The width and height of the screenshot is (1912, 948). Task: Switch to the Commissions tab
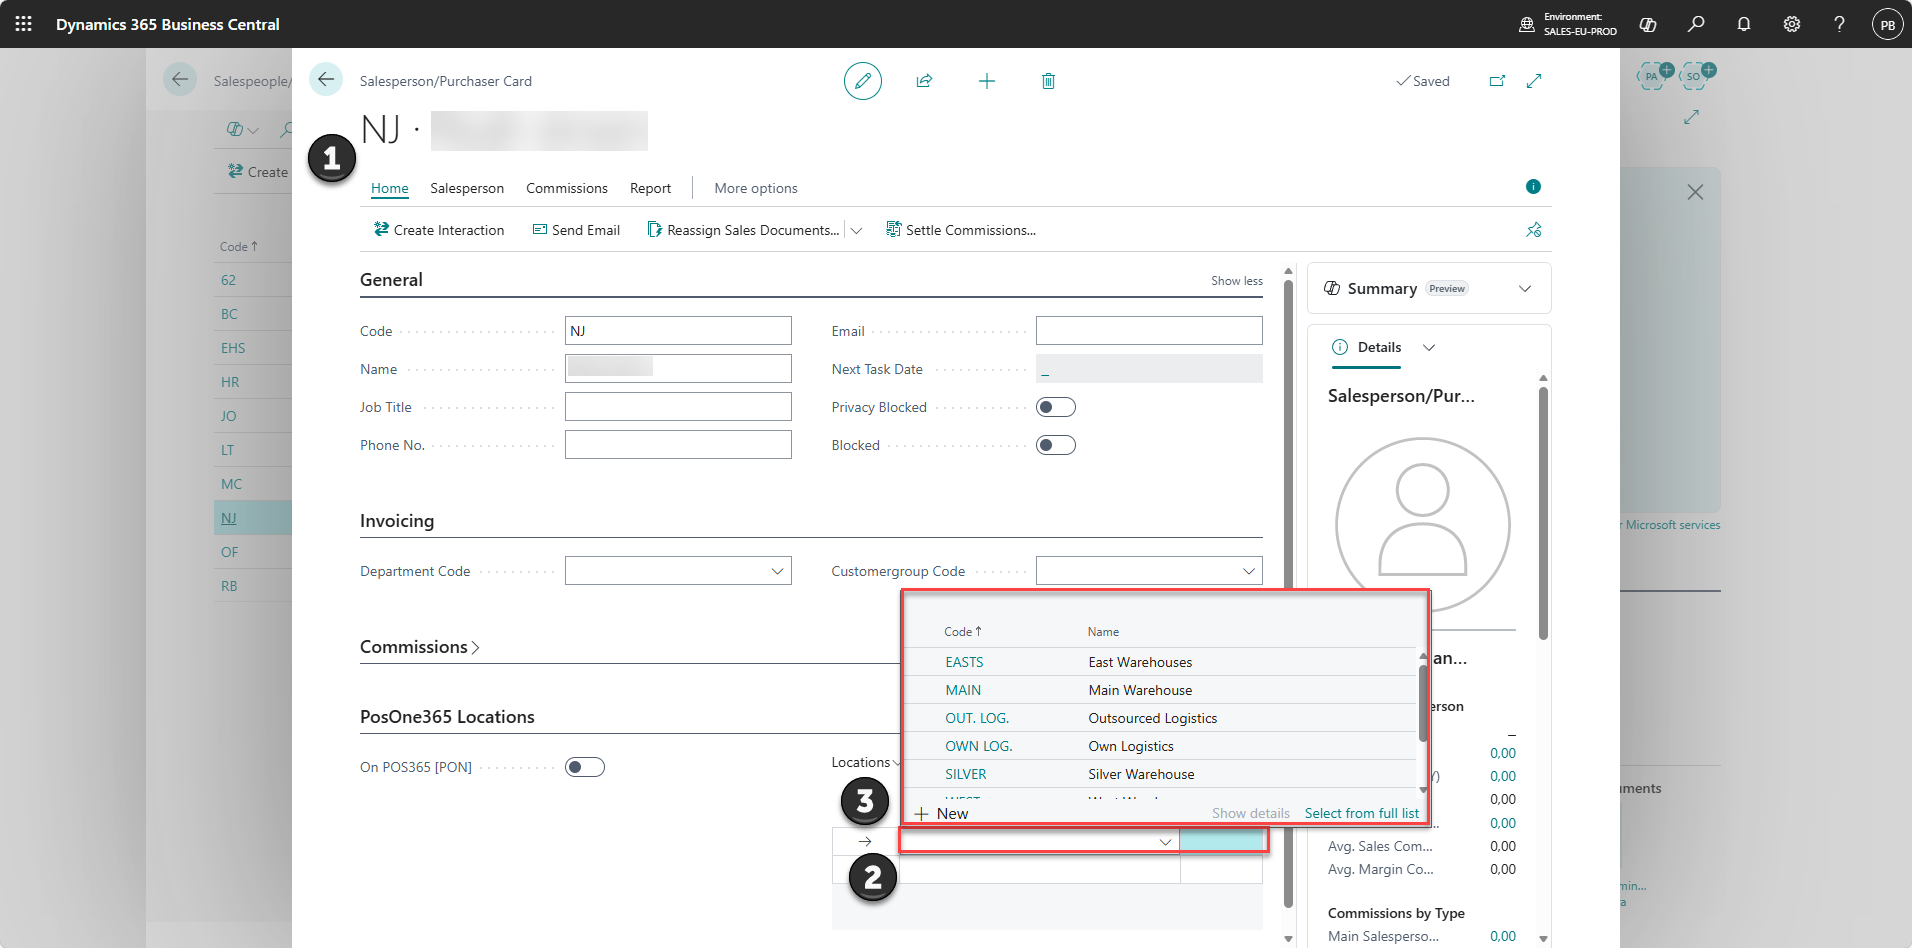point(567,188)
